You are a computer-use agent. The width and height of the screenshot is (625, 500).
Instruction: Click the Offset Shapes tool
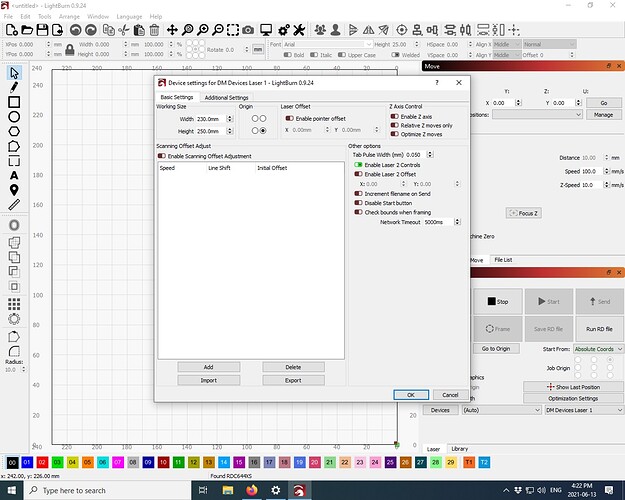[x=14, y=225]
